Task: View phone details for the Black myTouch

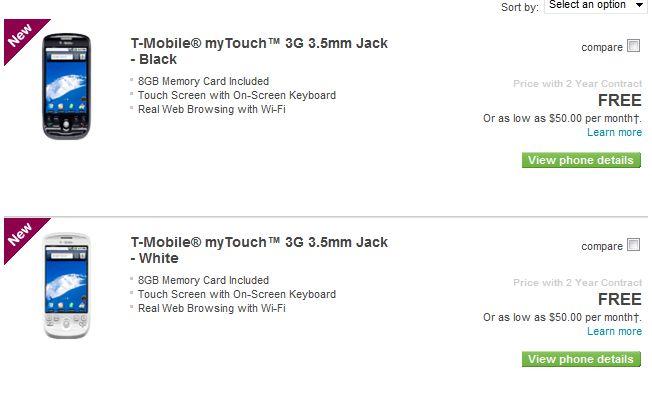Action: [581, 160]
